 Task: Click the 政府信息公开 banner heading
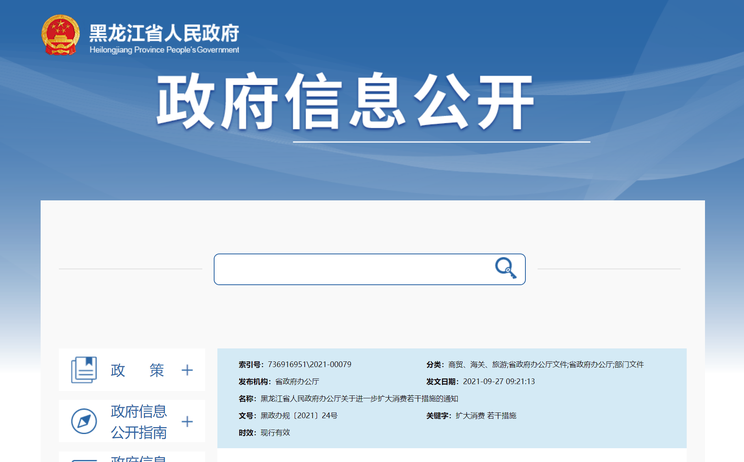[x=345, y=102]
